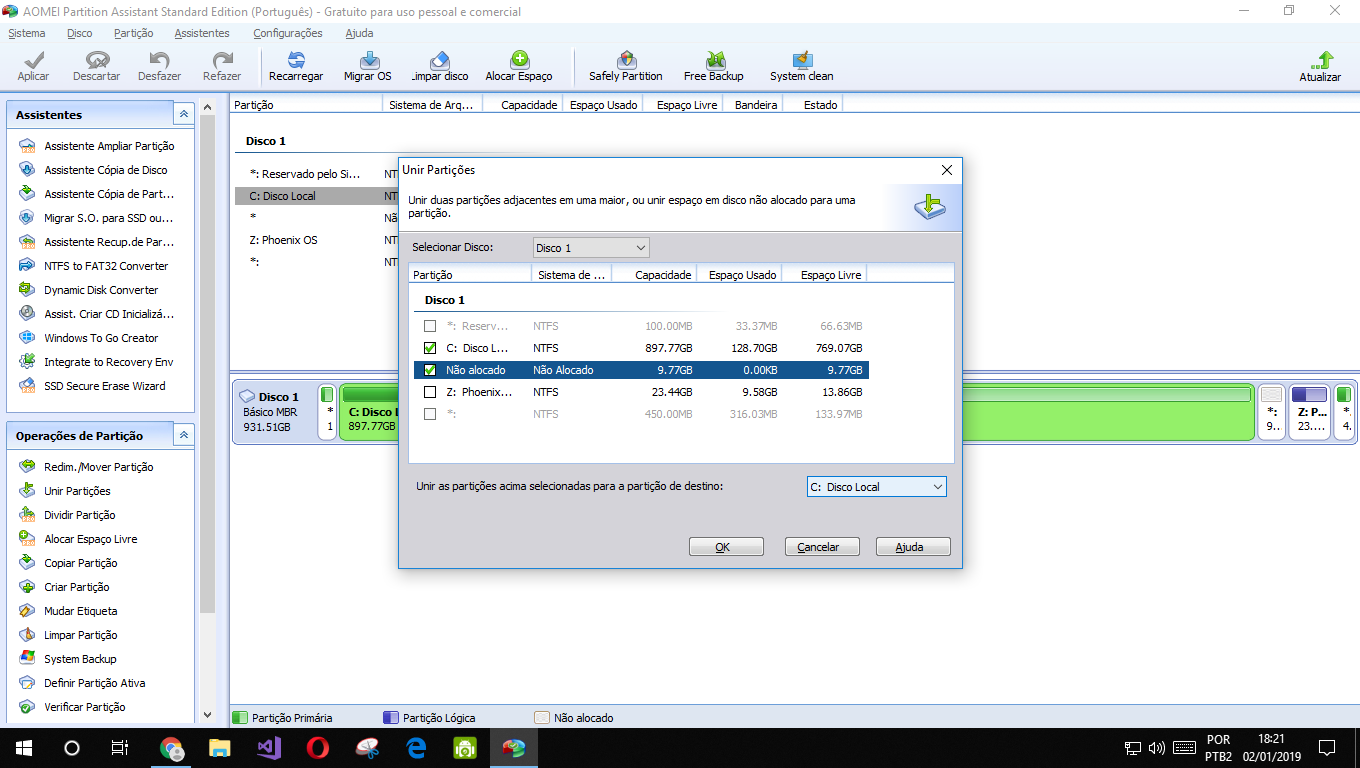Open the Ajuda menu
The width and height of the screenshot is (1360, 768).
pos(359,33)
